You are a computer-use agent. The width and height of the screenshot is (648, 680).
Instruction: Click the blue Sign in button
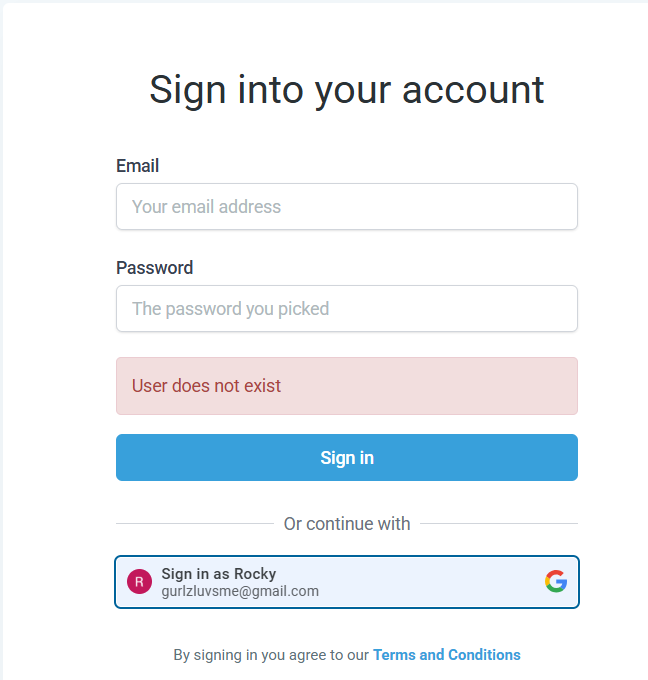(347, 458)
